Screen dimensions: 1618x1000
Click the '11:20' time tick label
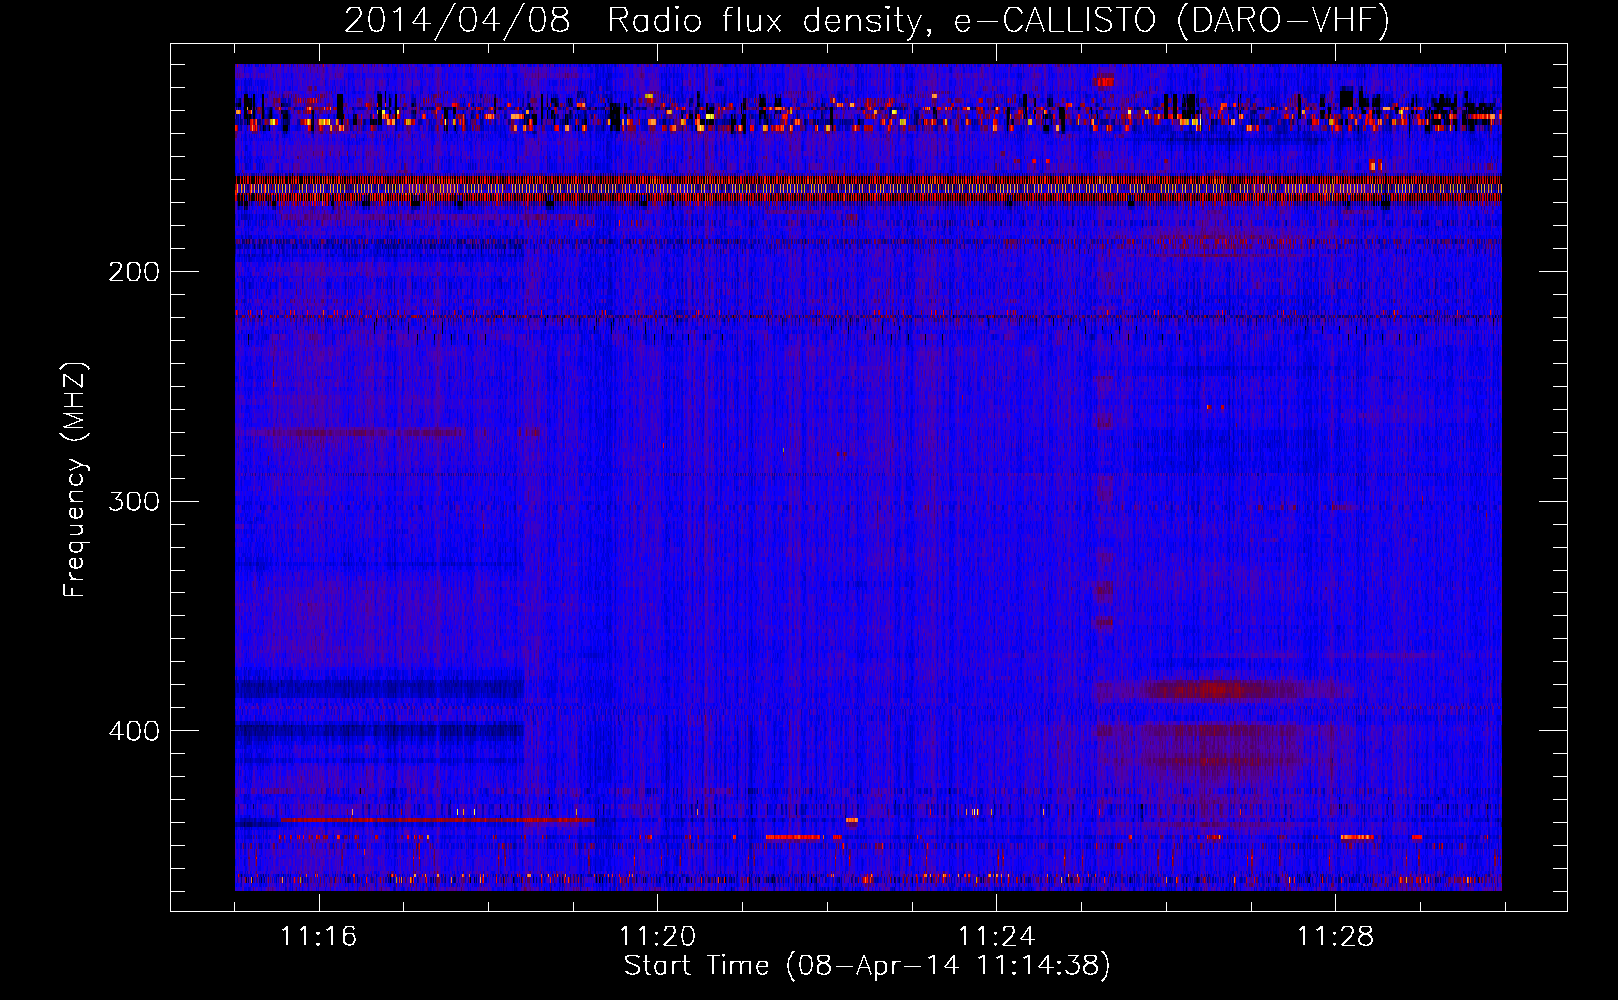pyautogui.click(x=658, y=937)
